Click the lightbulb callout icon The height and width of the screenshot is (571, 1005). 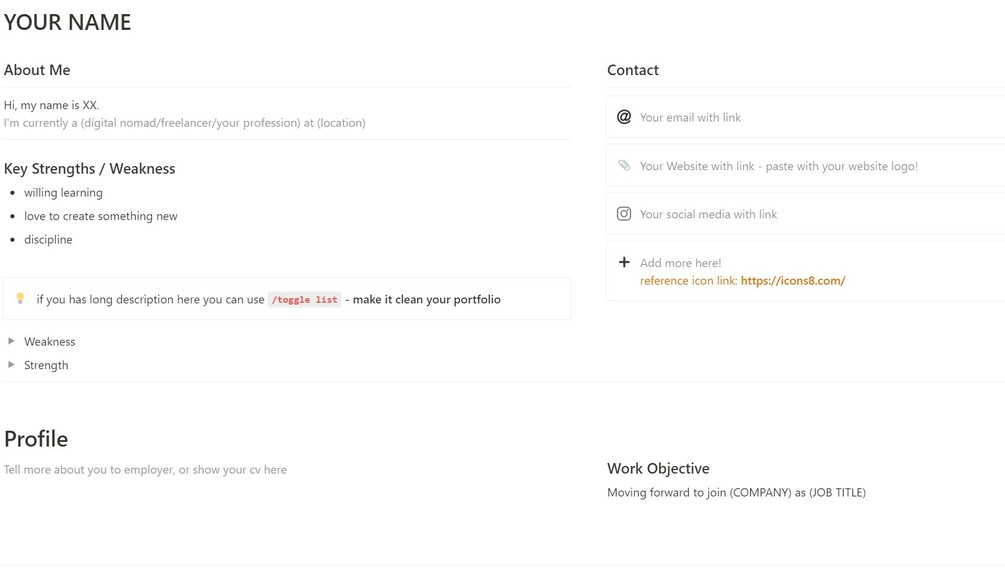click(x=20, y=299)
